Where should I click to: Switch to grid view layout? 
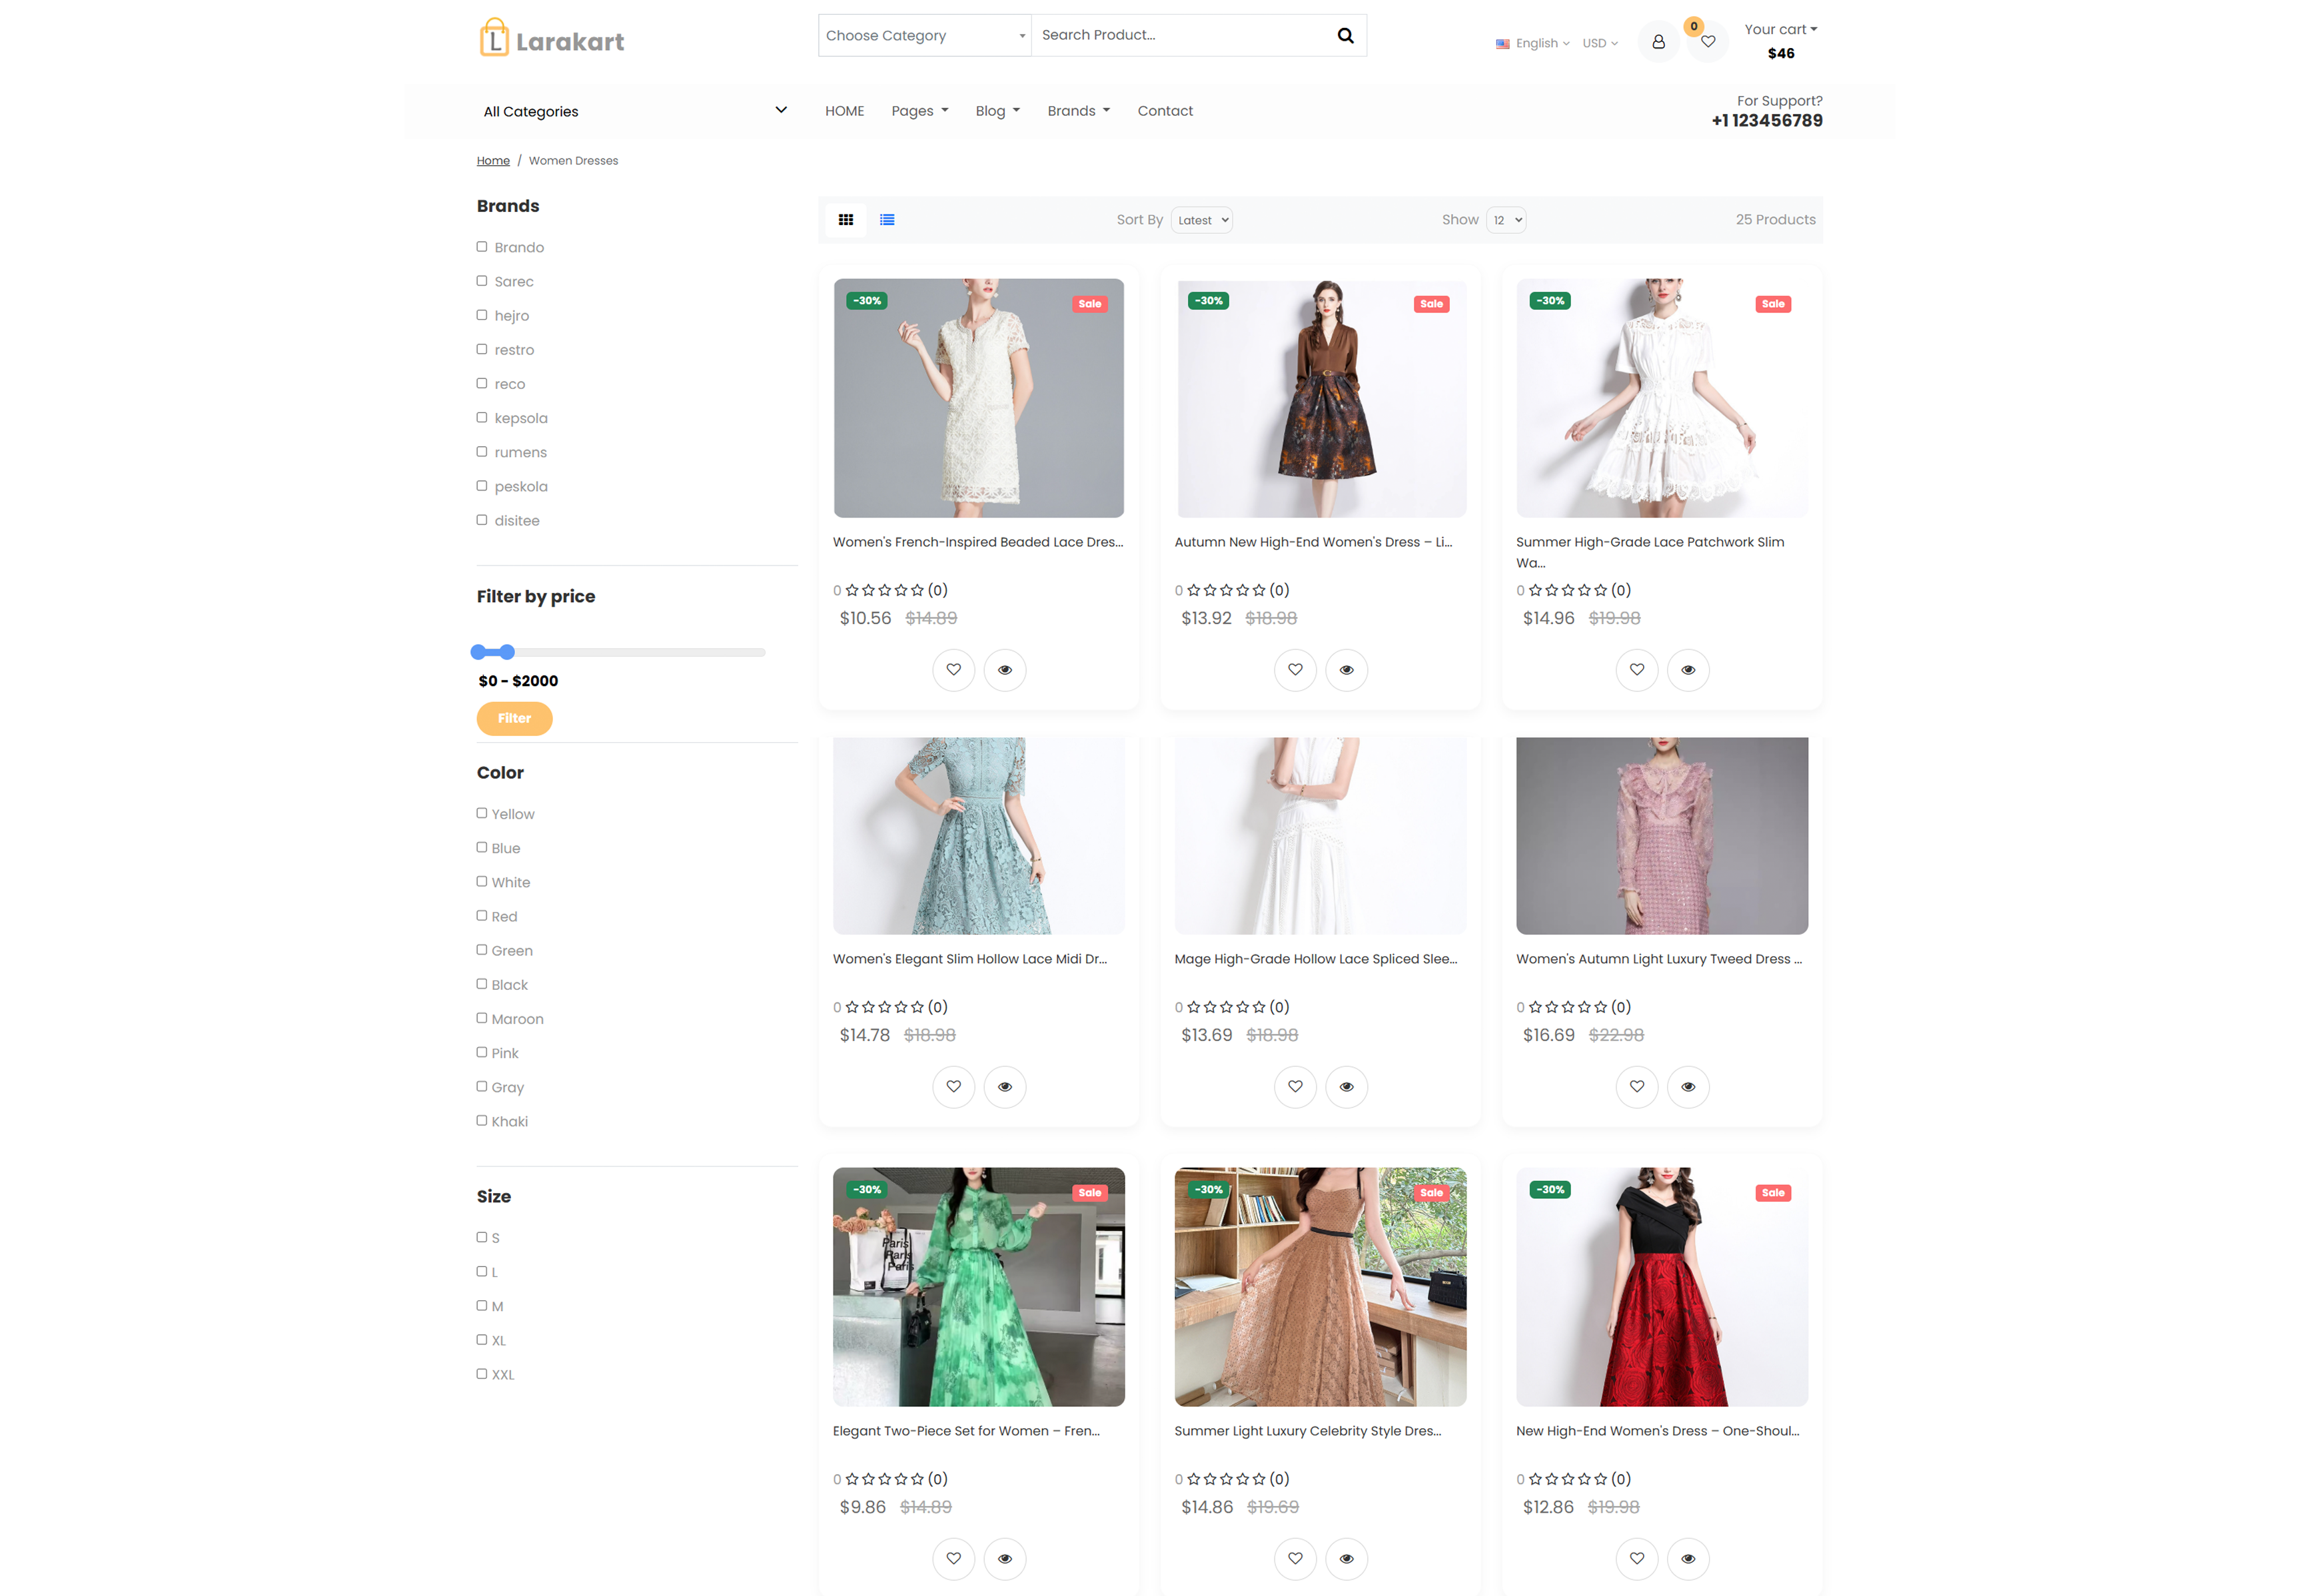[846, 220]
